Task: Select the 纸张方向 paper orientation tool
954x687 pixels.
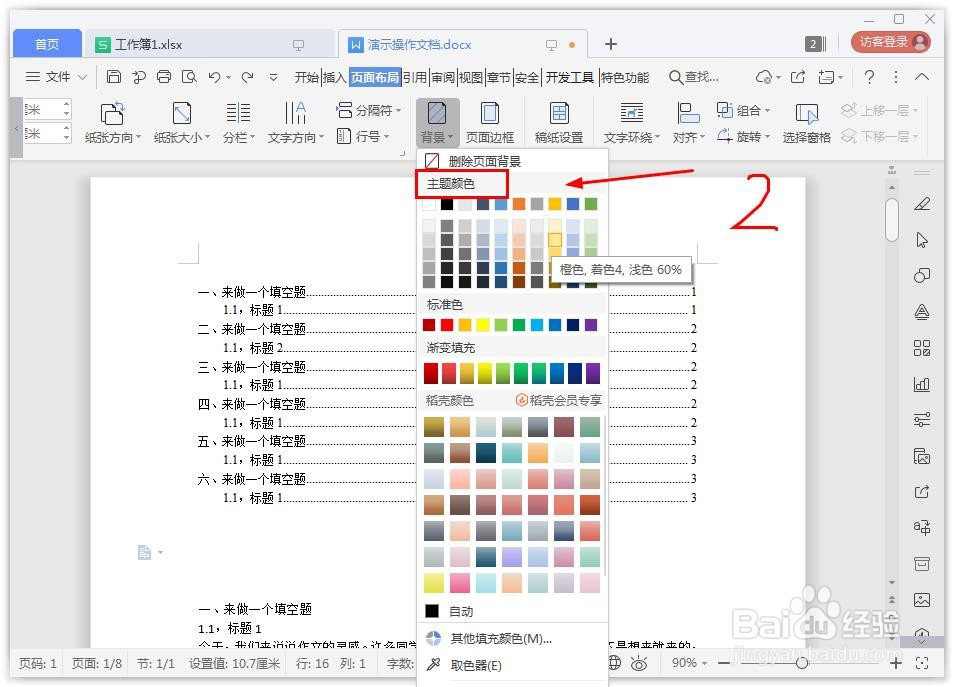Action: pos(110,122)
